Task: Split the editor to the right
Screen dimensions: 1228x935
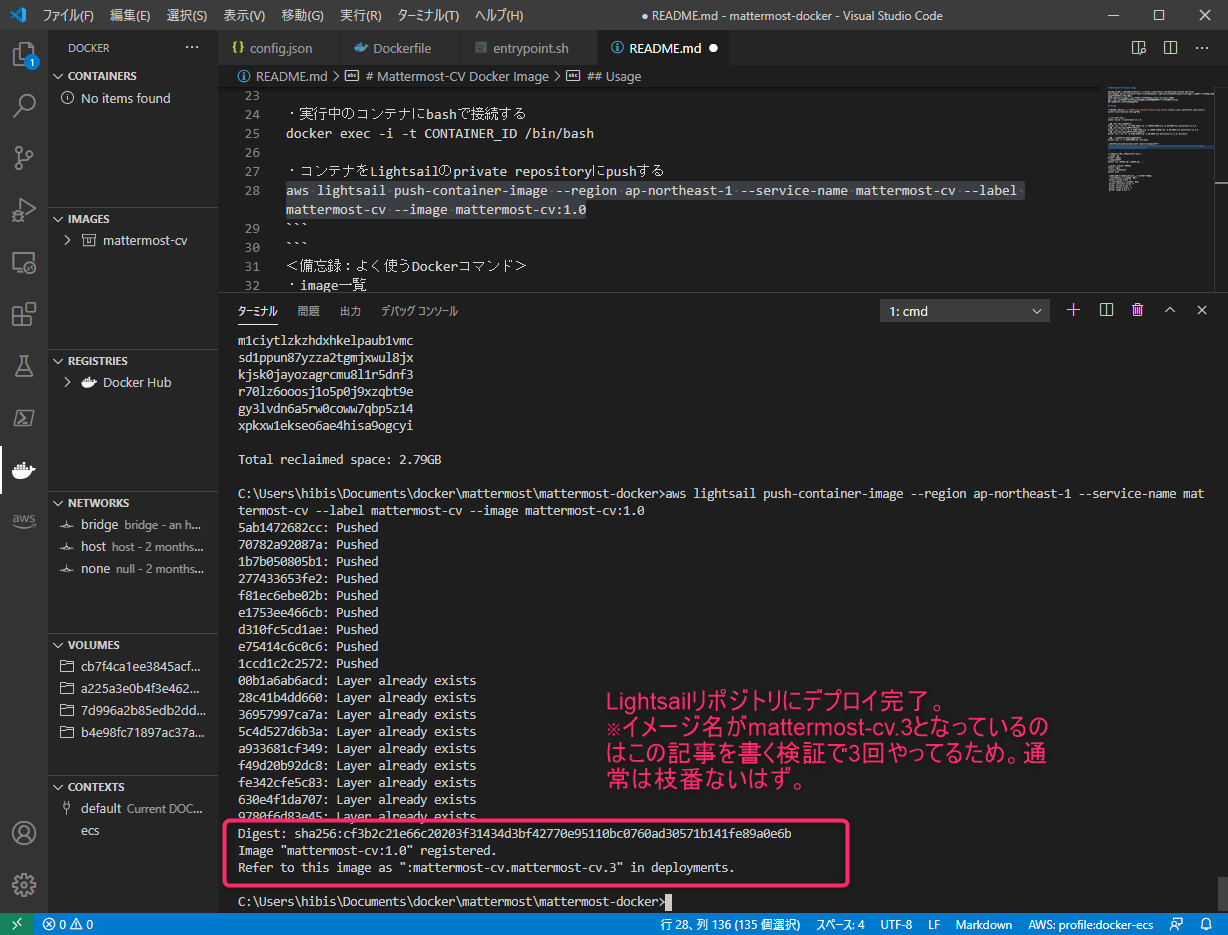Action: click(x=1170, y=48)
